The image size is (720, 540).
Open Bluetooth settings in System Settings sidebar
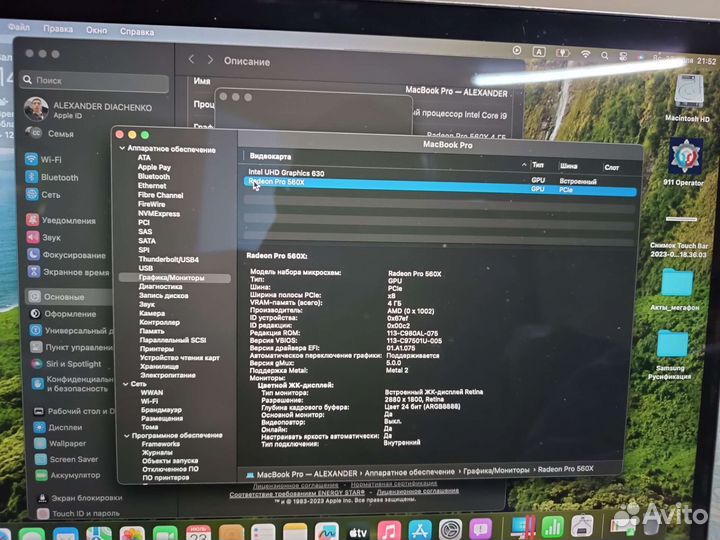tap(51, 177)
